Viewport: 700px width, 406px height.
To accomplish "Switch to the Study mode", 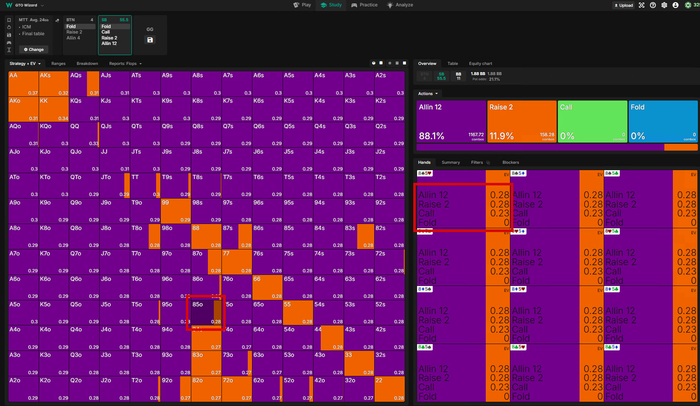I will (331, 5).
